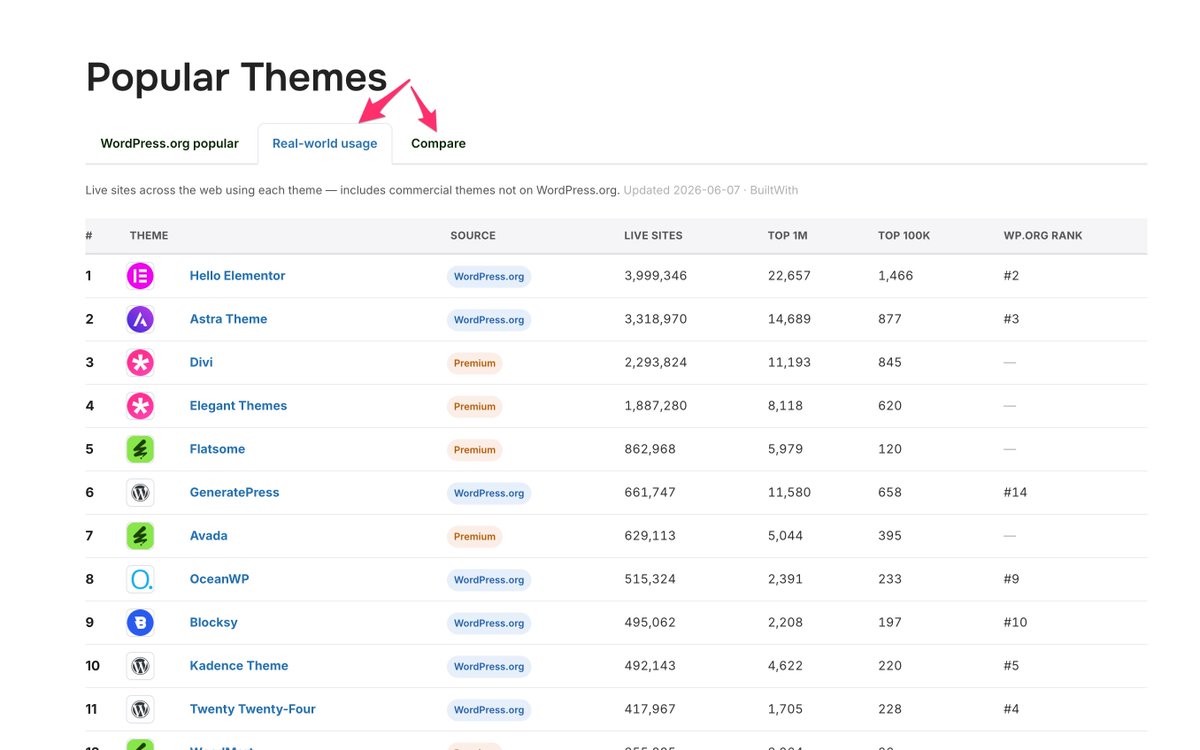Click WordPress.org badge in GeneratePress row
1200x750 pixels.
(489, 493)
